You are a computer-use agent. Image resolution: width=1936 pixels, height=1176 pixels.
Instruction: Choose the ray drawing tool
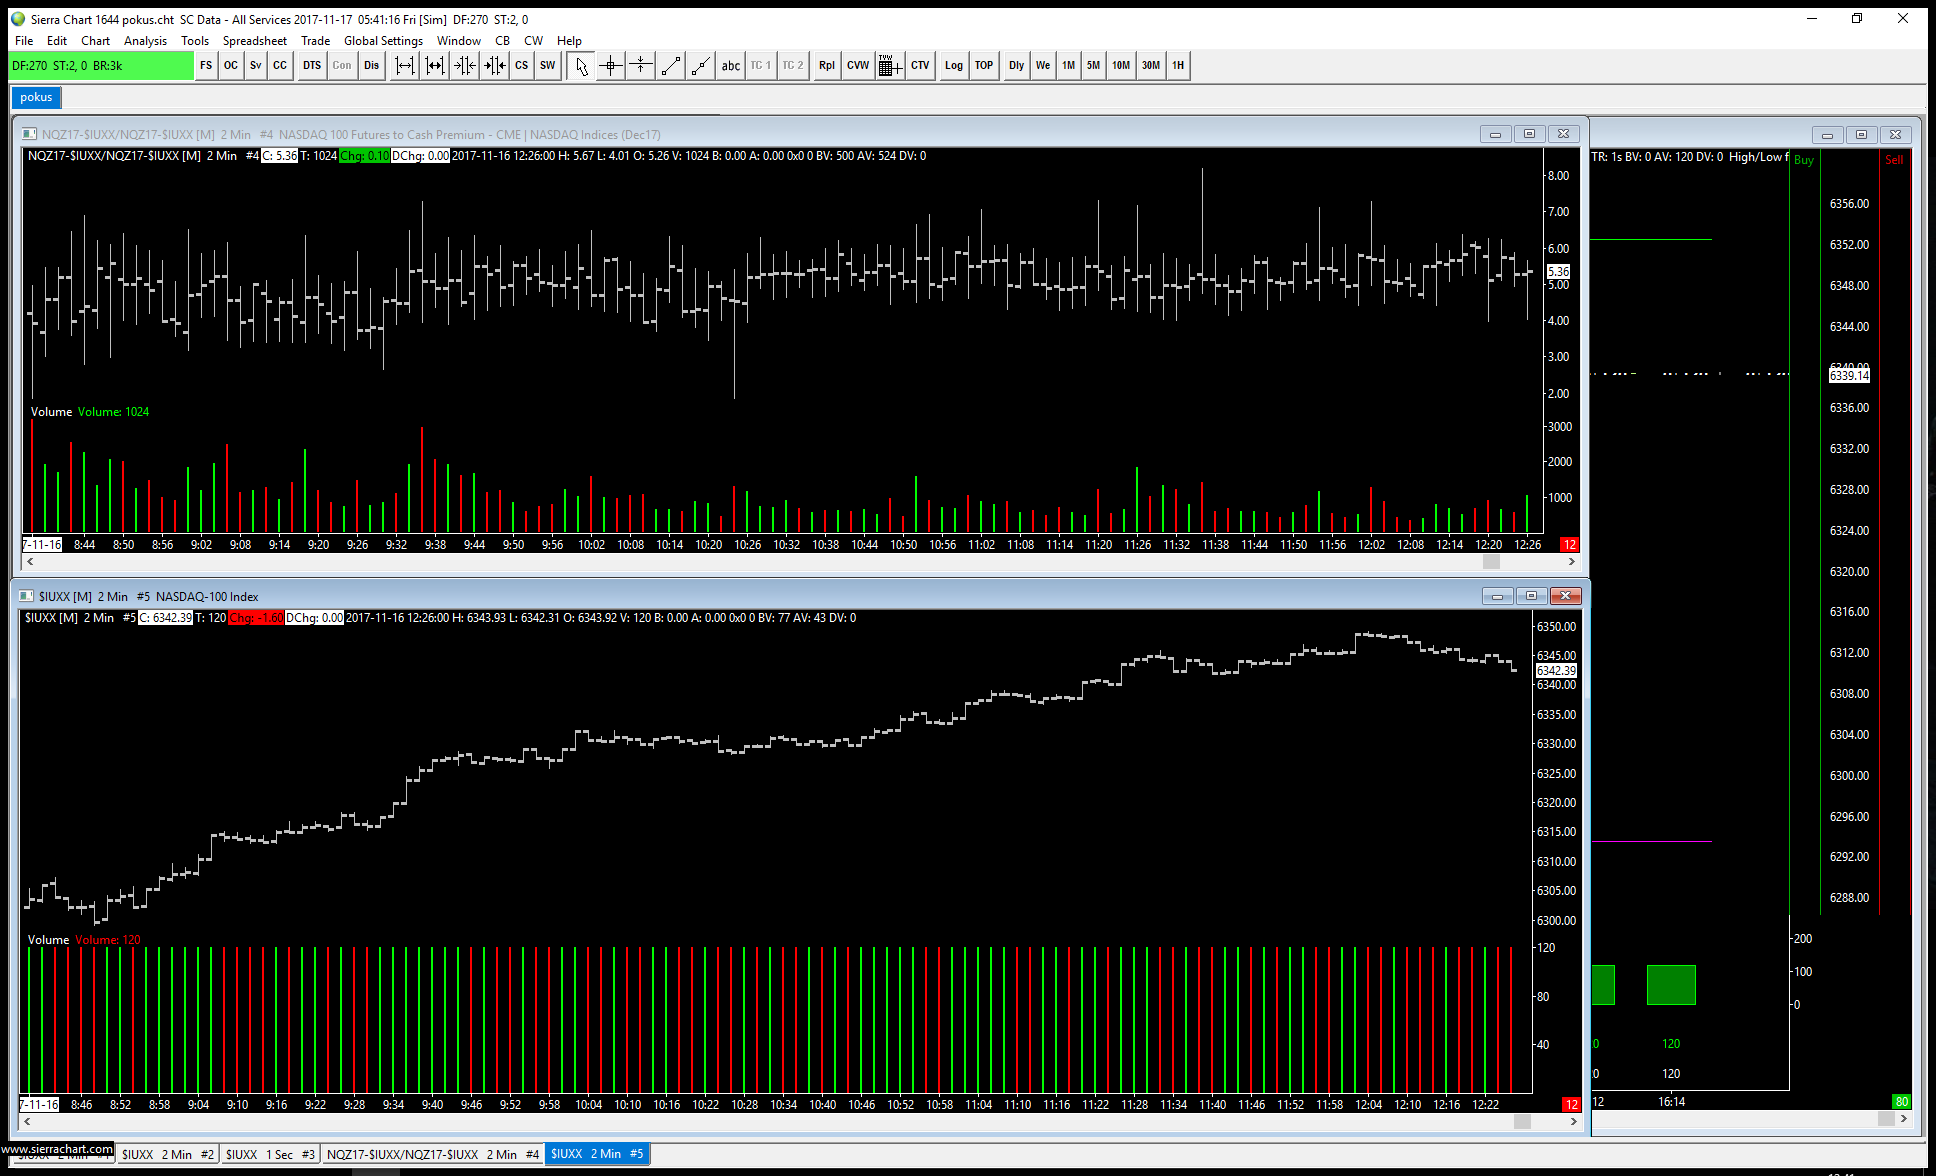[701, 66]
